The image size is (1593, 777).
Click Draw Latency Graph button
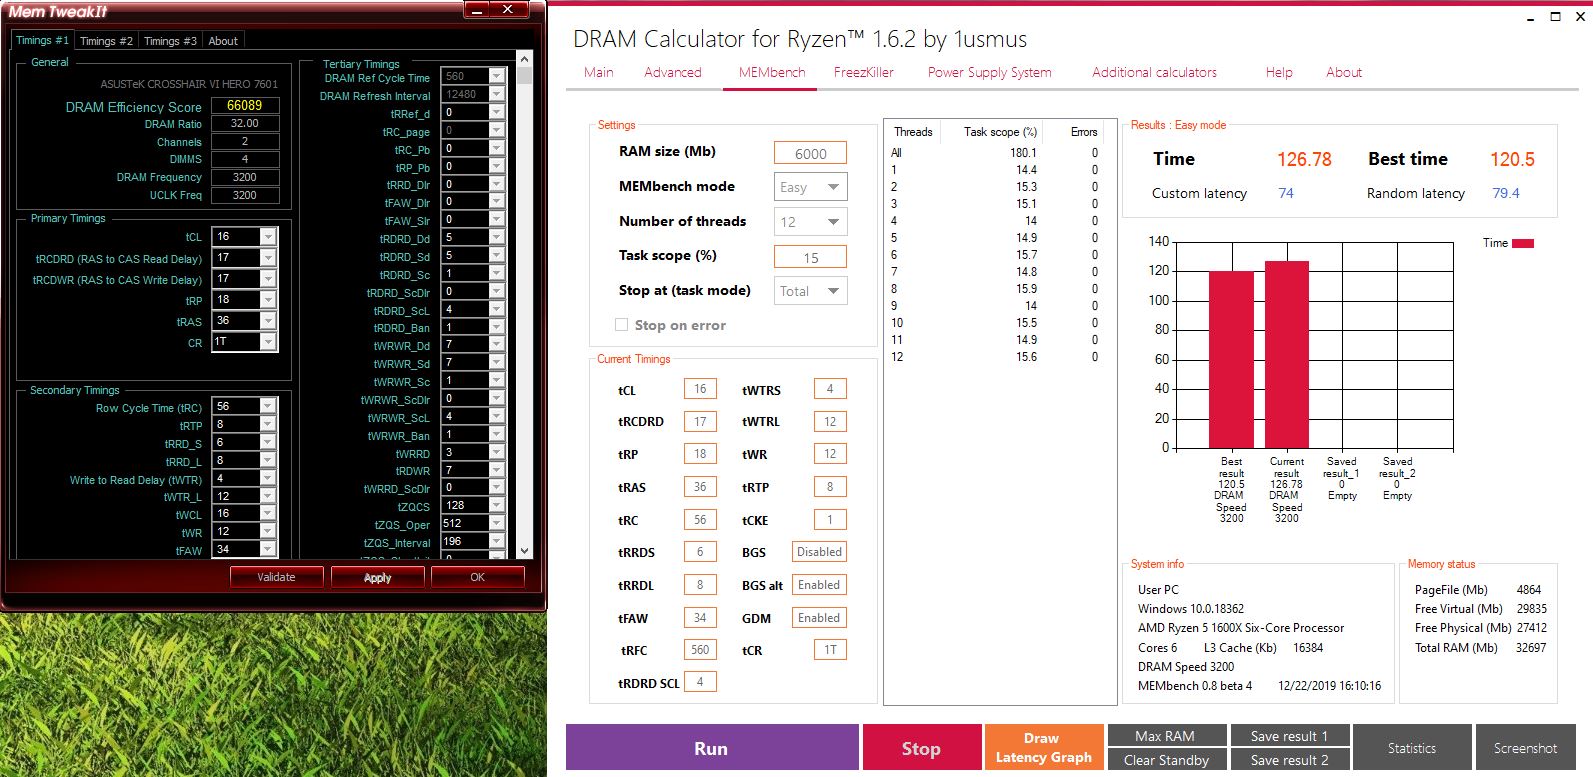click(x=1044, y=748)
